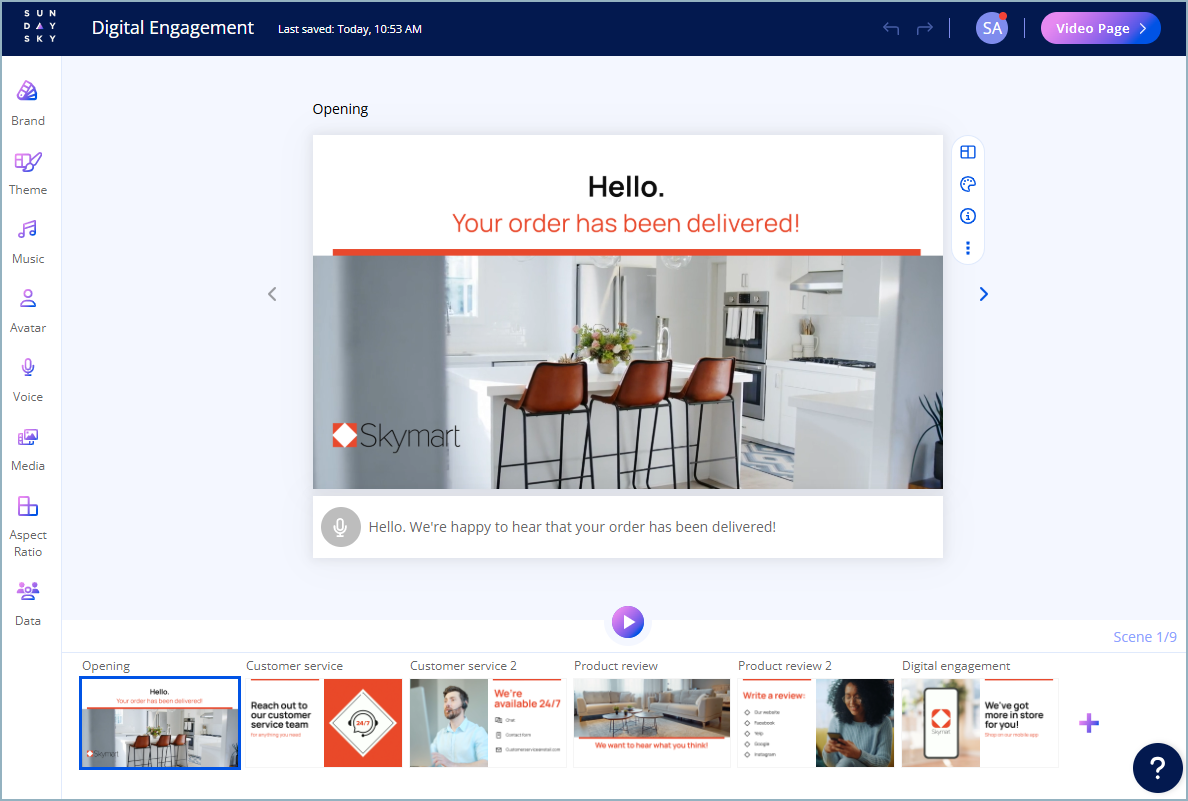1188x801 pixels.
Task: Open the Avatar panel
Action: (x=28, y=311)
